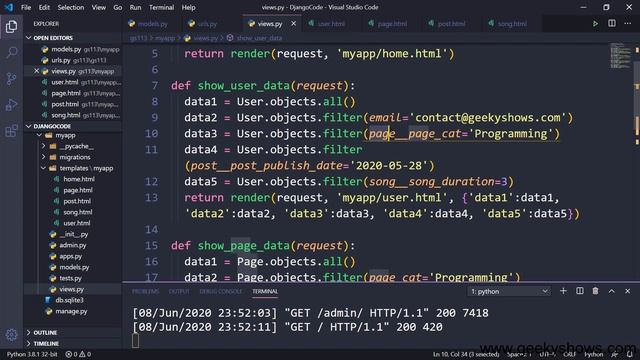Screen dimensions: 640x360
Task: Open db.sqlite3 in file tree
Action: click(x=69, y=300)
